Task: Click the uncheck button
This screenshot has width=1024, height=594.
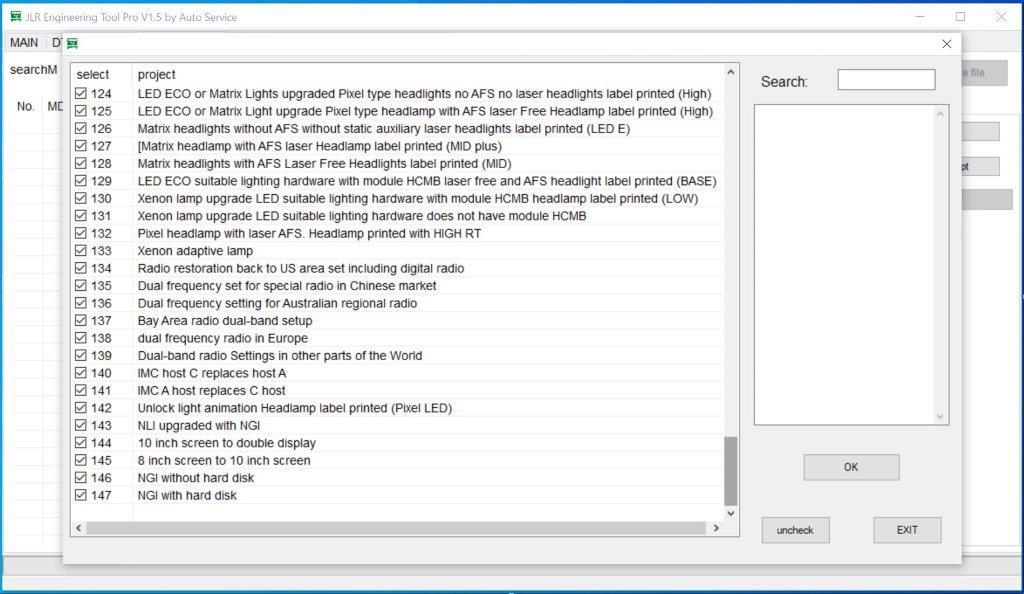Action: (x=795, y=530)
